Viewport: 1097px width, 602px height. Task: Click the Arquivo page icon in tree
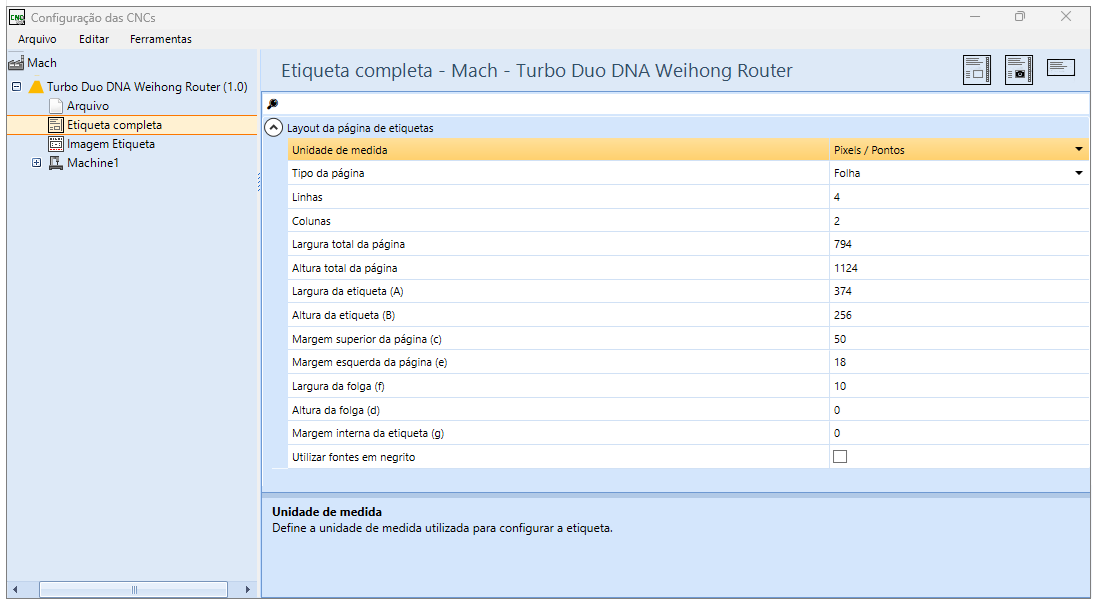(56, 106)
